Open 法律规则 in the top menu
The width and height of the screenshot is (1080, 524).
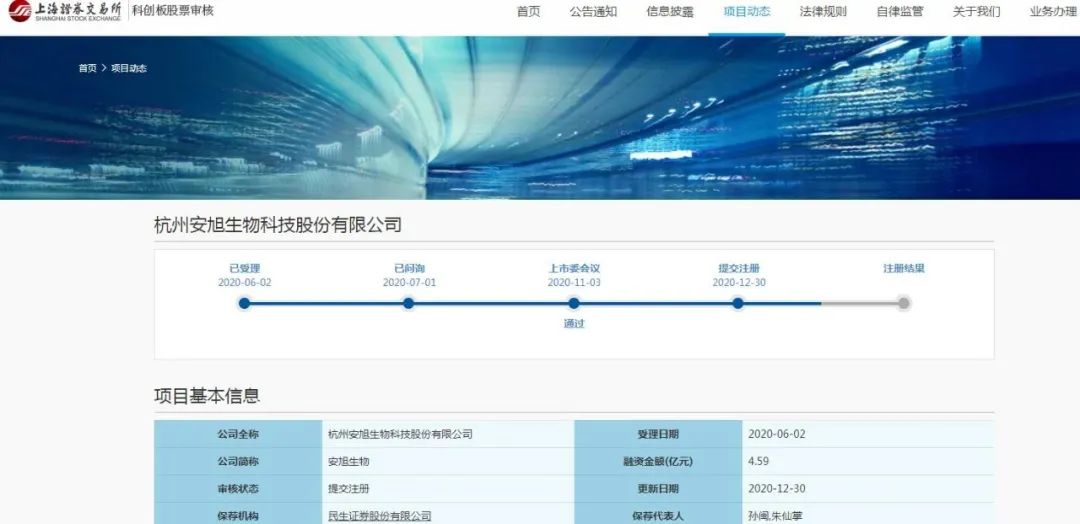(823, 12)
